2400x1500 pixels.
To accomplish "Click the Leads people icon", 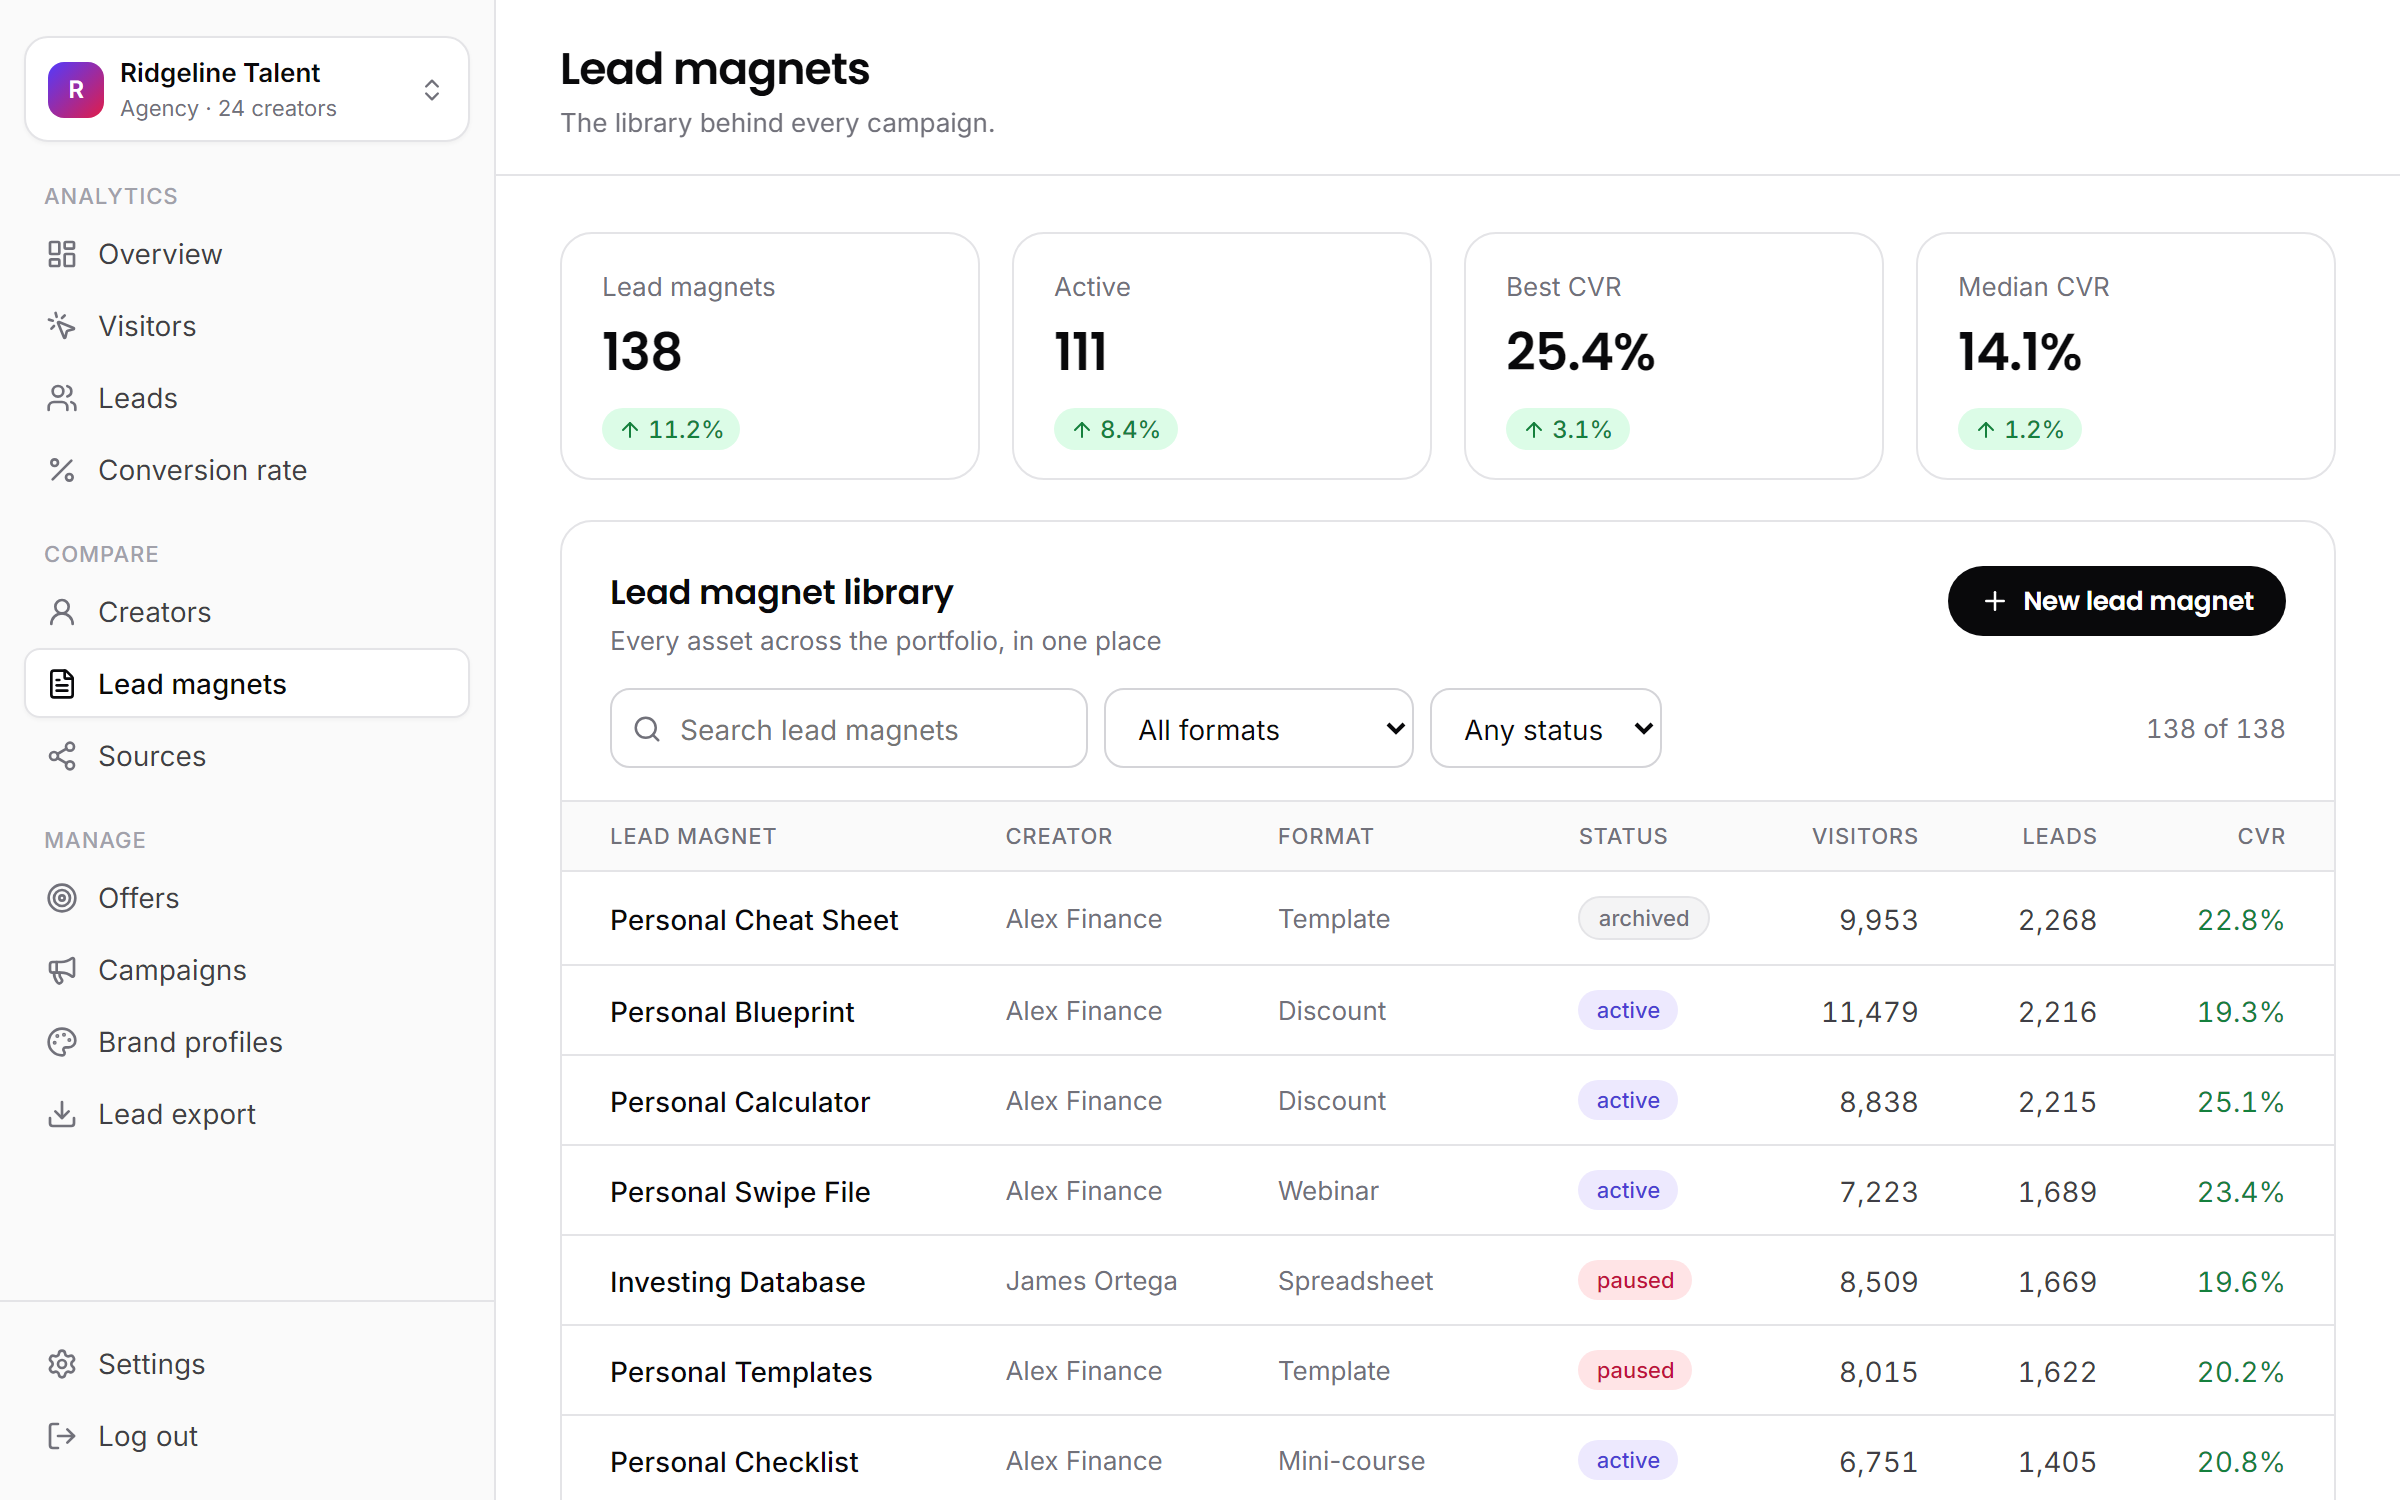I will pyautogui.click(x=62, y=398).
